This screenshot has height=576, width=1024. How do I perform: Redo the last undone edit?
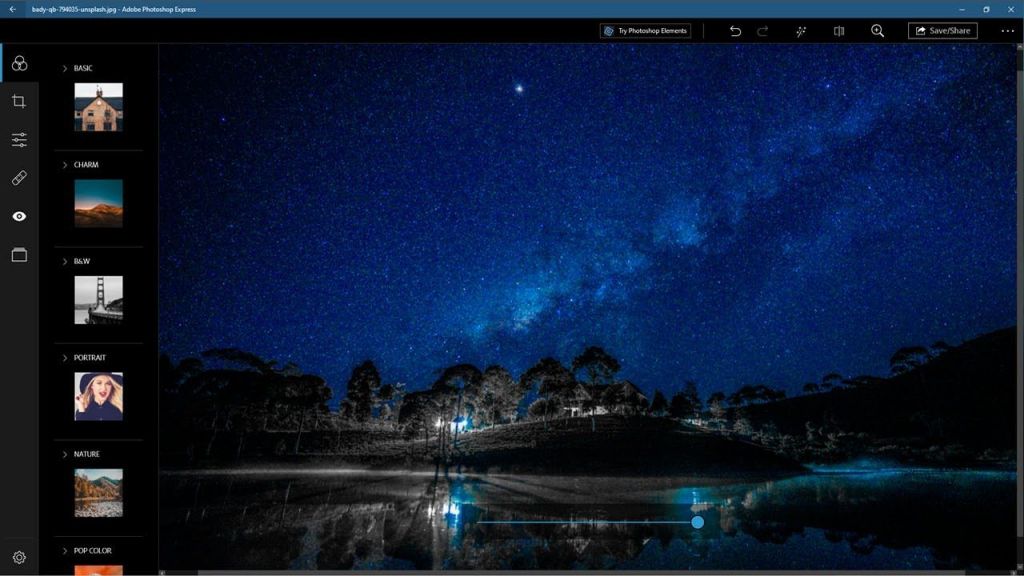click(763, 31)
